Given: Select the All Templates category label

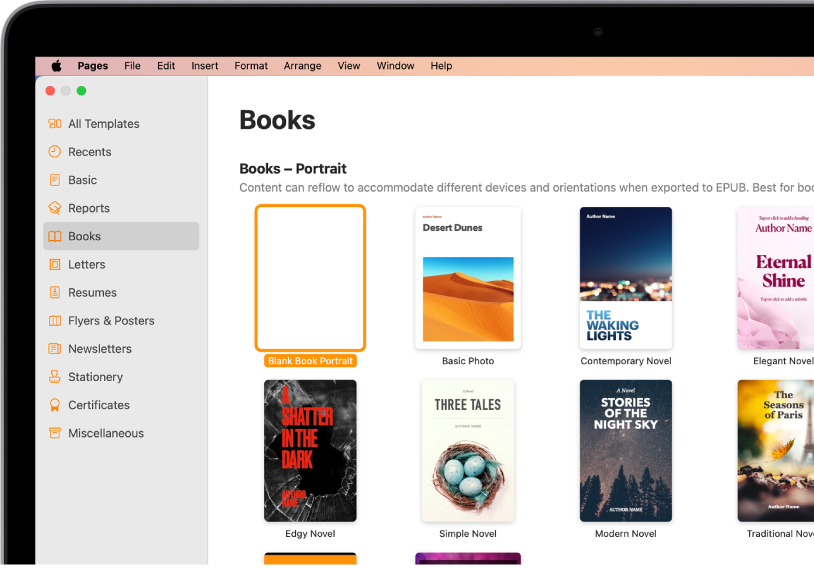Looking at the screenshot, I should click(104, 124).
